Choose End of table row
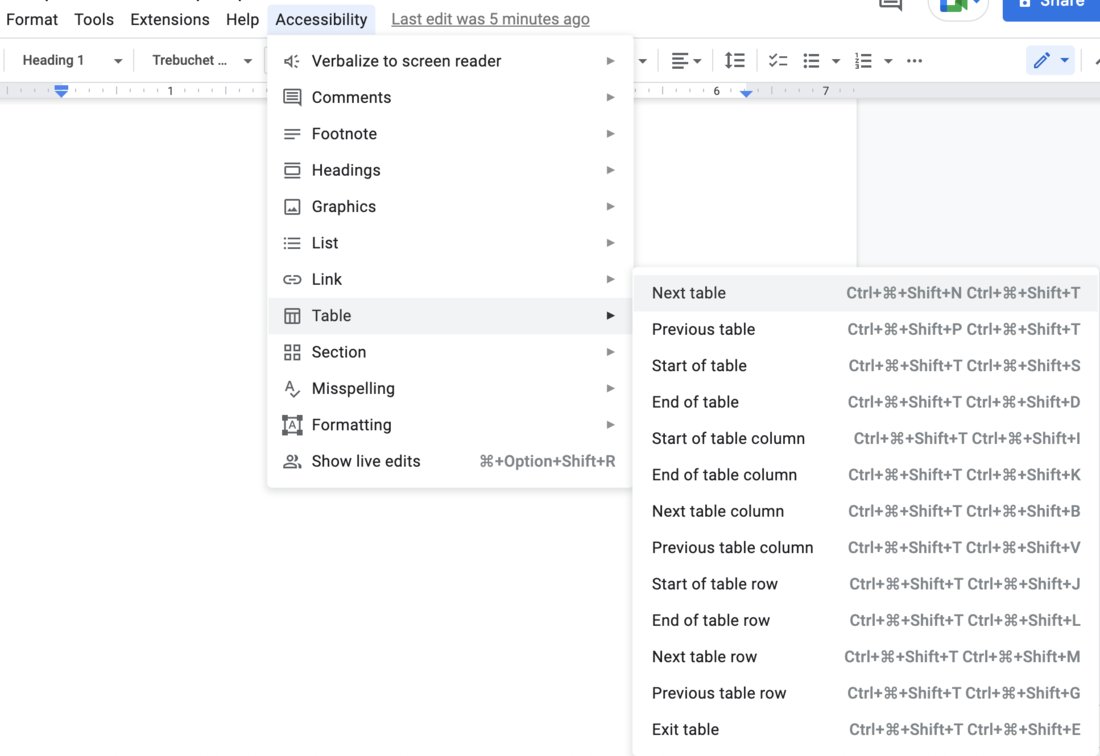 point(865,621)
